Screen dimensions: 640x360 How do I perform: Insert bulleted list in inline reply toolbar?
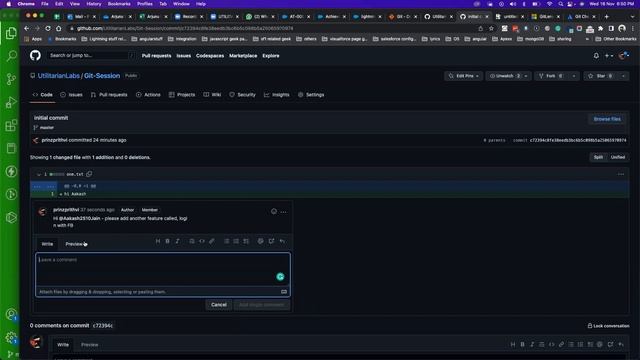[x=227, y=241]
